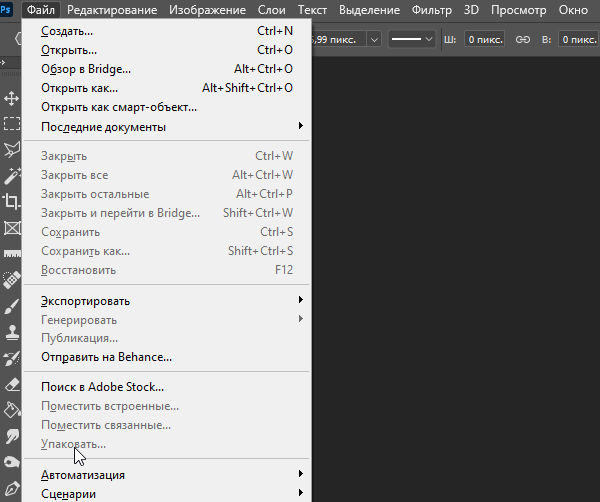
Task: Open the stroke line style dropdown
Action: pos(412,39)
